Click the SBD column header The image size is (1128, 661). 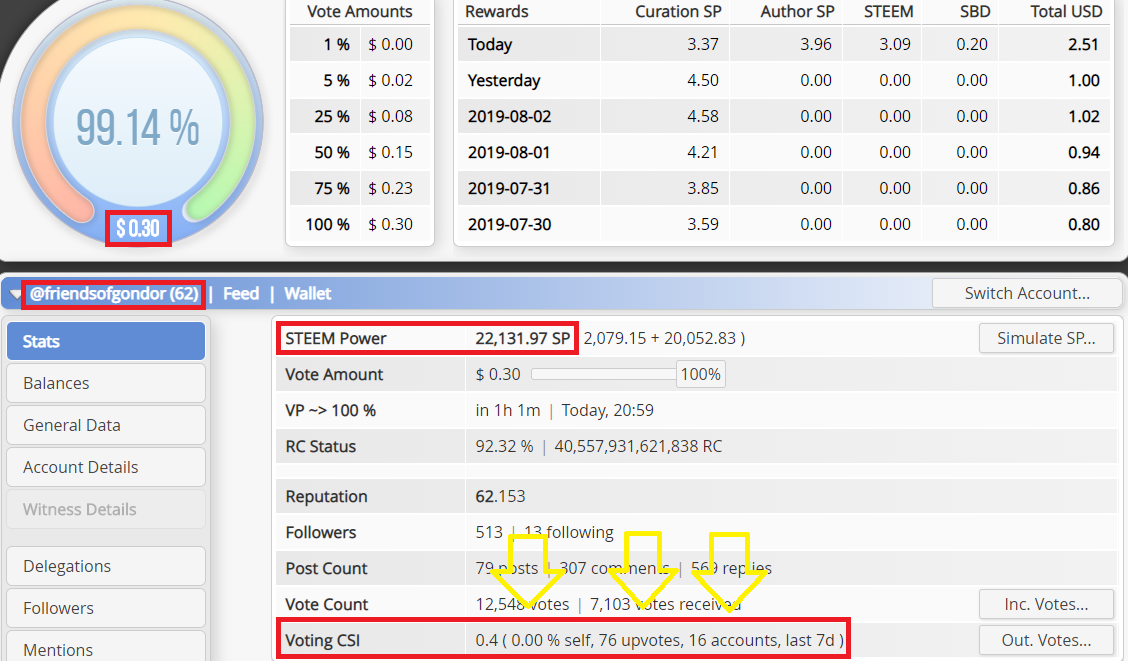tap(975, 12)
